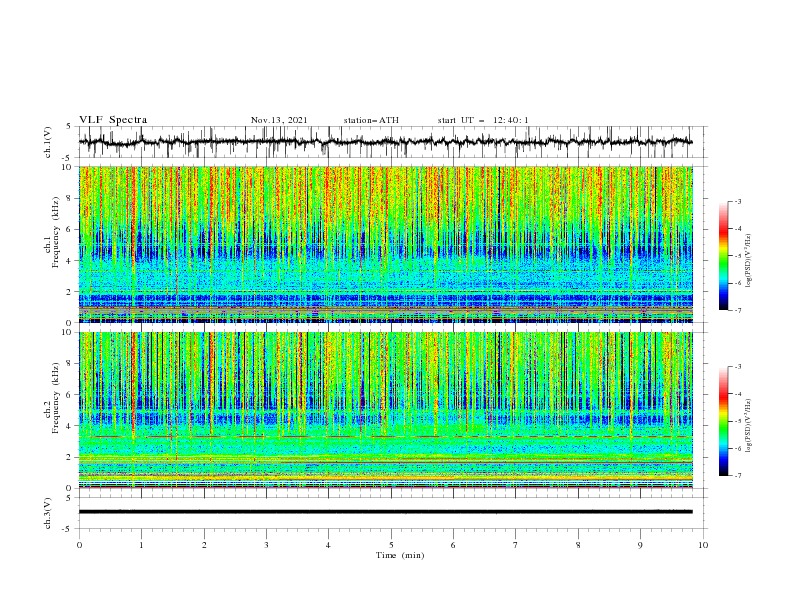792x612 pixels.
Task: Click inside the ch.2 spectrogram plot
Action: [x=385, y=410]
